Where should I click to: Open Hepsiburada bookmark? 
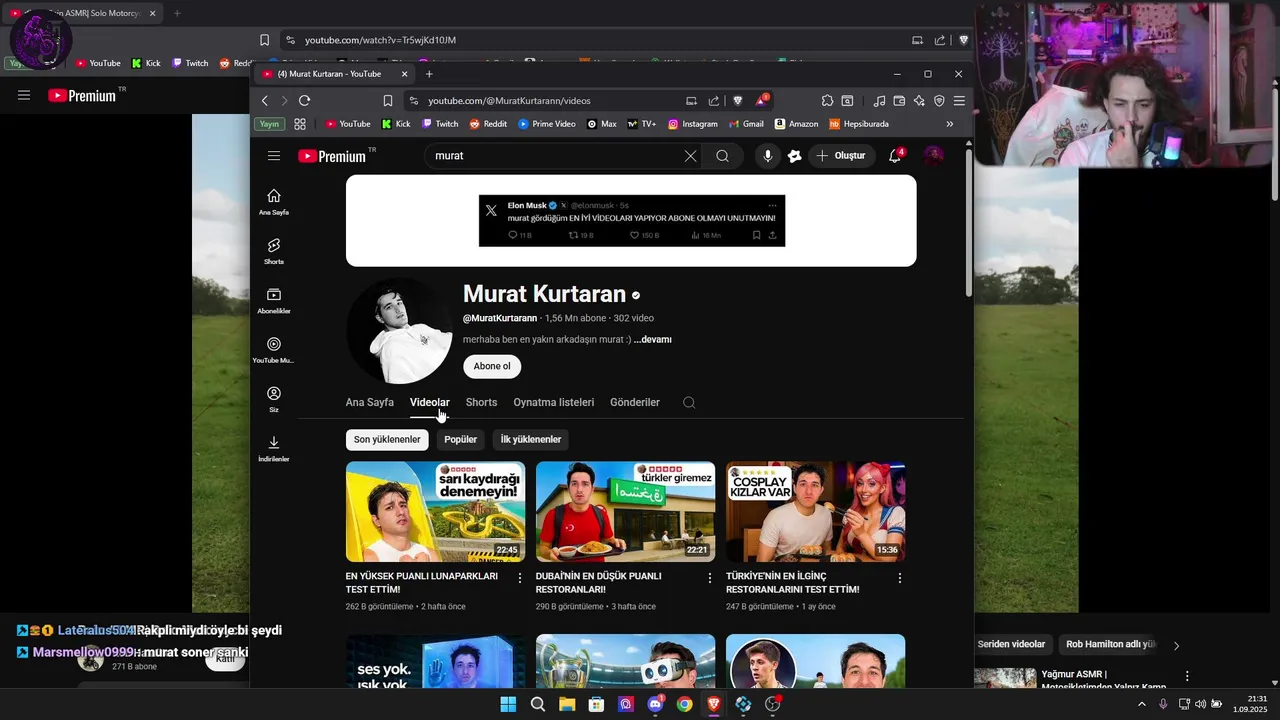[859, 124]
